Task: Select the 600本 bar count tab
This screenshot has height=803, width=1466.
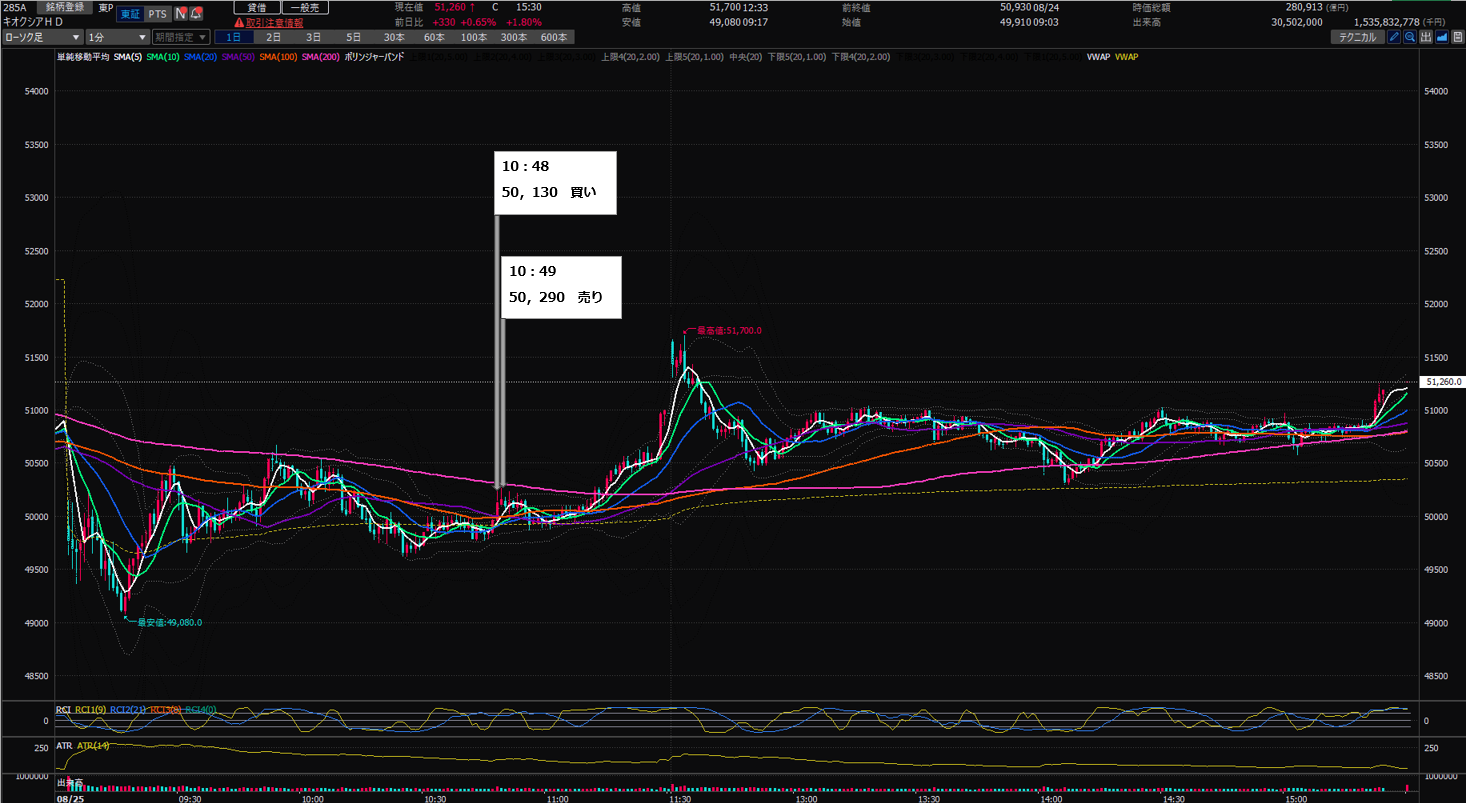Action: pyautogui.click(x=553, y=37)
